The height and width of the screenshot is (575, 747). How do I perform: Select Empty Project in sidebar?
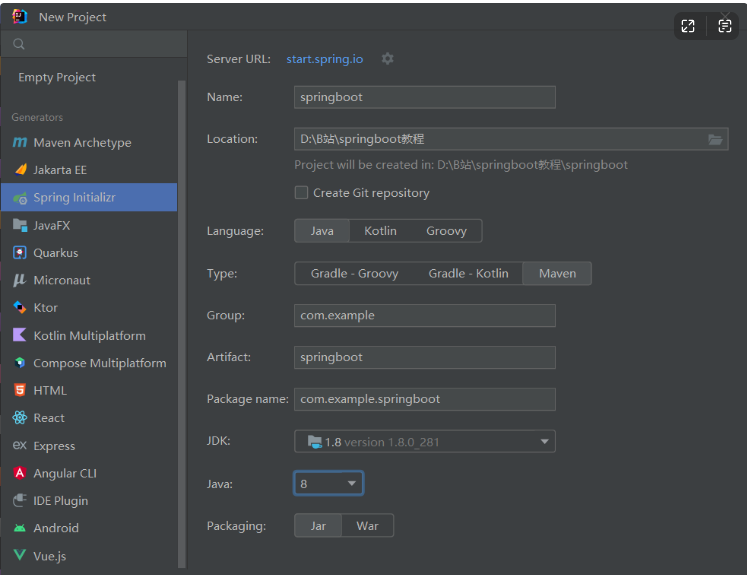click(x=57, y=77)
